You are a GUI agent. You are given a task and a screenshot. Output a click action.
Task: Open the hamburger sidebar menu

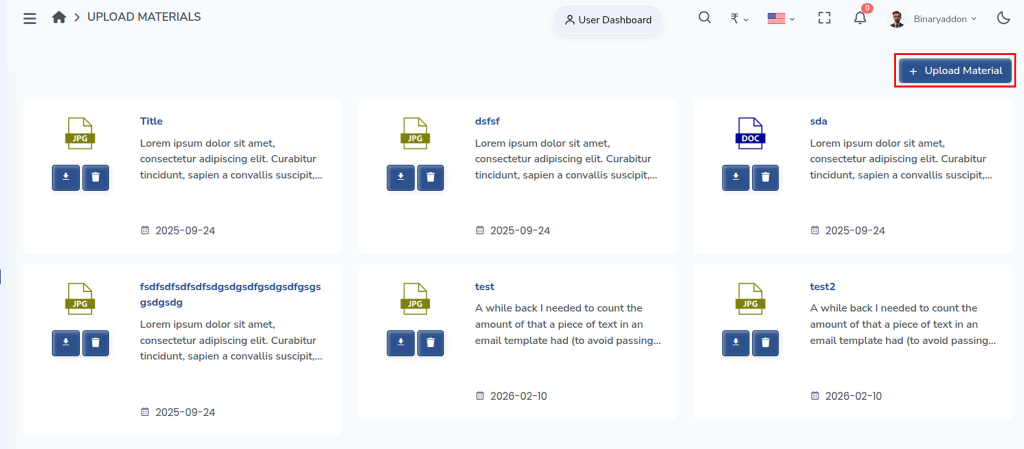point(29,18)
